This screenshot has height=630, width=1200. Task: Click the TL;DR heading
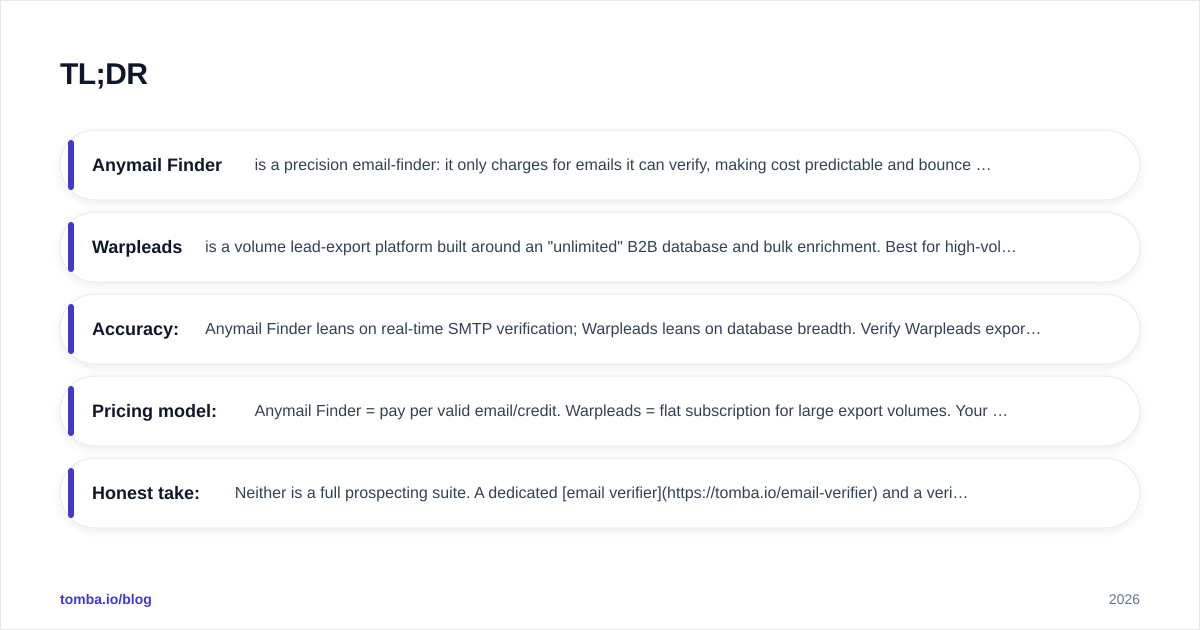[x=104, y=74]
